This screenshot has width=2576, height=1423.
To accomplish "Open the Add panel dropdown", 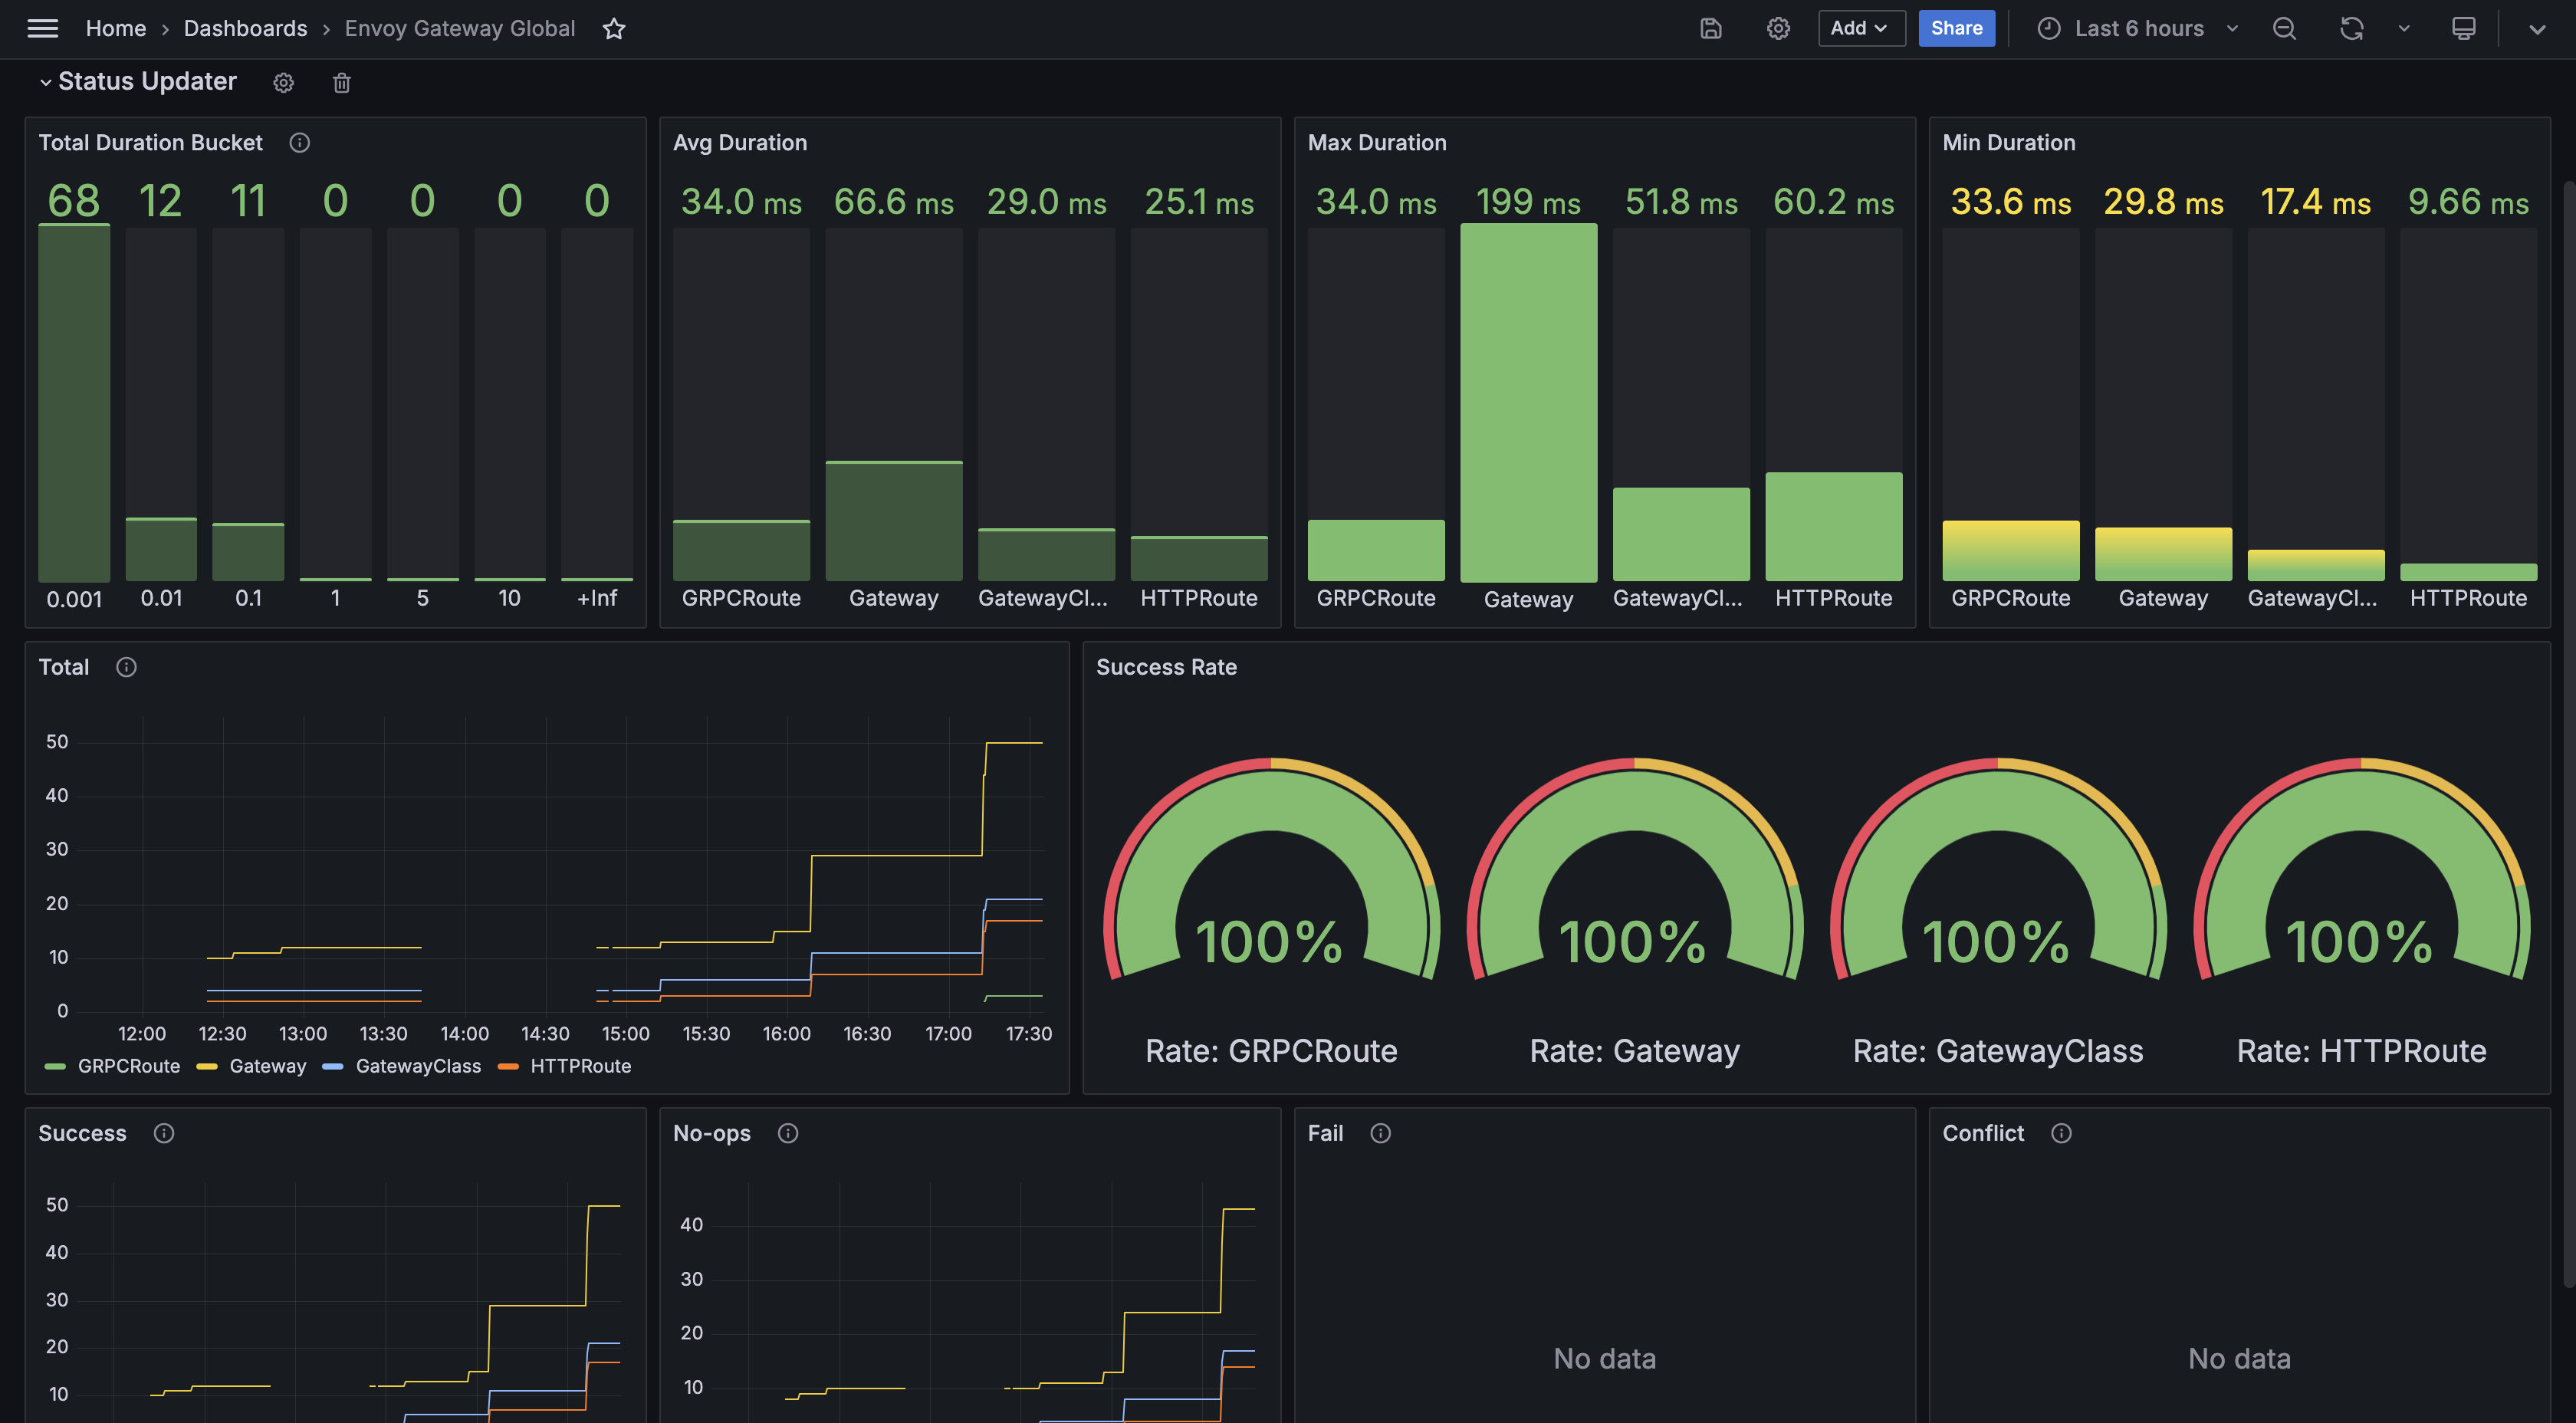I will (x=1860, y=28).
